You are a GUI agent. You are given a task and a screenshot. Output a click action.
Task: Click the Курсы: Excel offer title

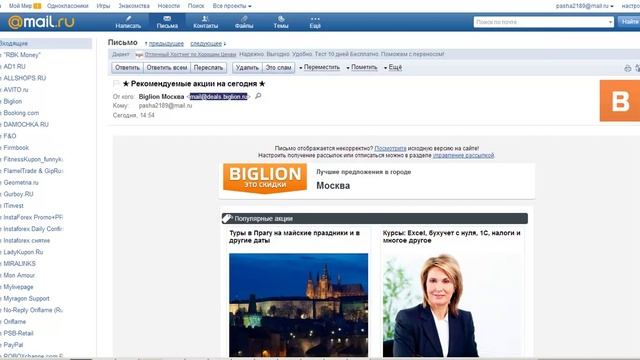click(x=451, y=237)
